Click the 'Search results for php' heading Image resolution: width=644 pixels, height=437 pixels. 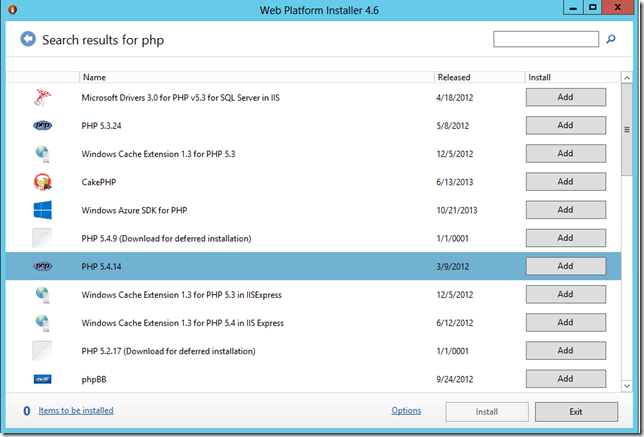point(103,40)
